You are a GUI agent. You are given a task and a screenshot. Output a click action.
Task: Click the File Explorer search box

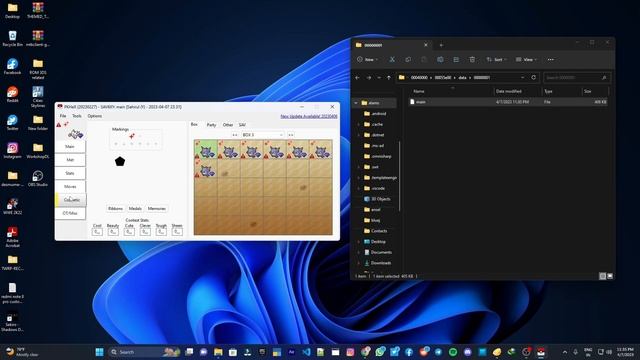click(576, 78)
